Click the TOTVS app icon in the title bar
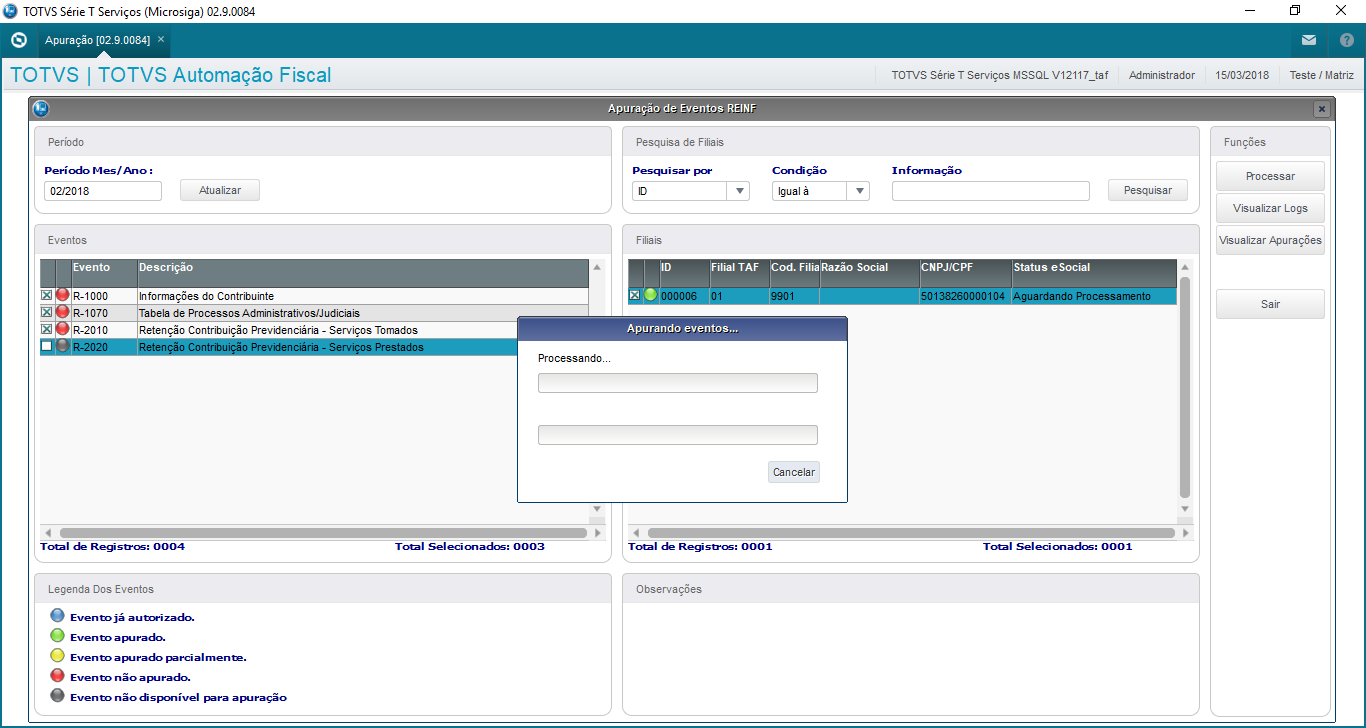Screen dimensions: 1366x728 (x=10, y=10)
